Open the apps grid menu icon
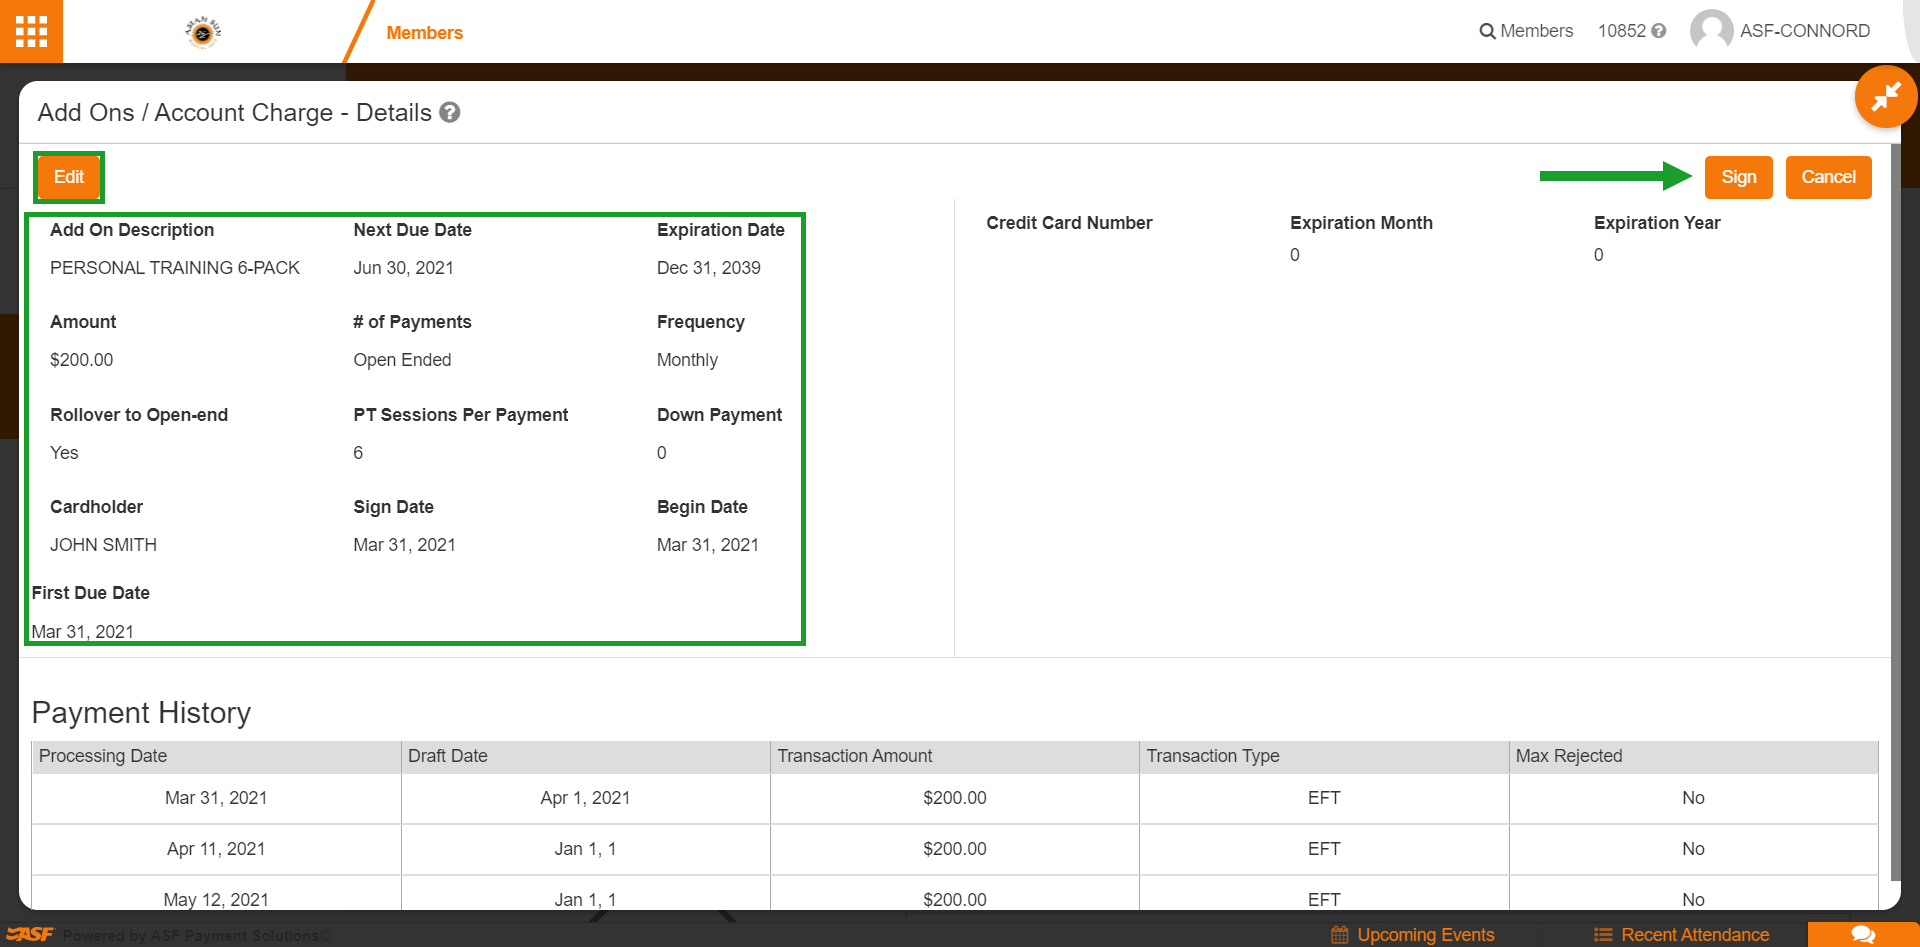 [31, 31]
